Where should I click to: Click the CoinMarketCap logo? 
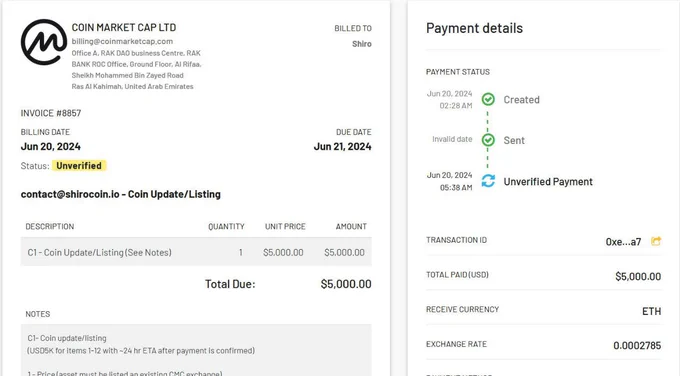(44, 42)
